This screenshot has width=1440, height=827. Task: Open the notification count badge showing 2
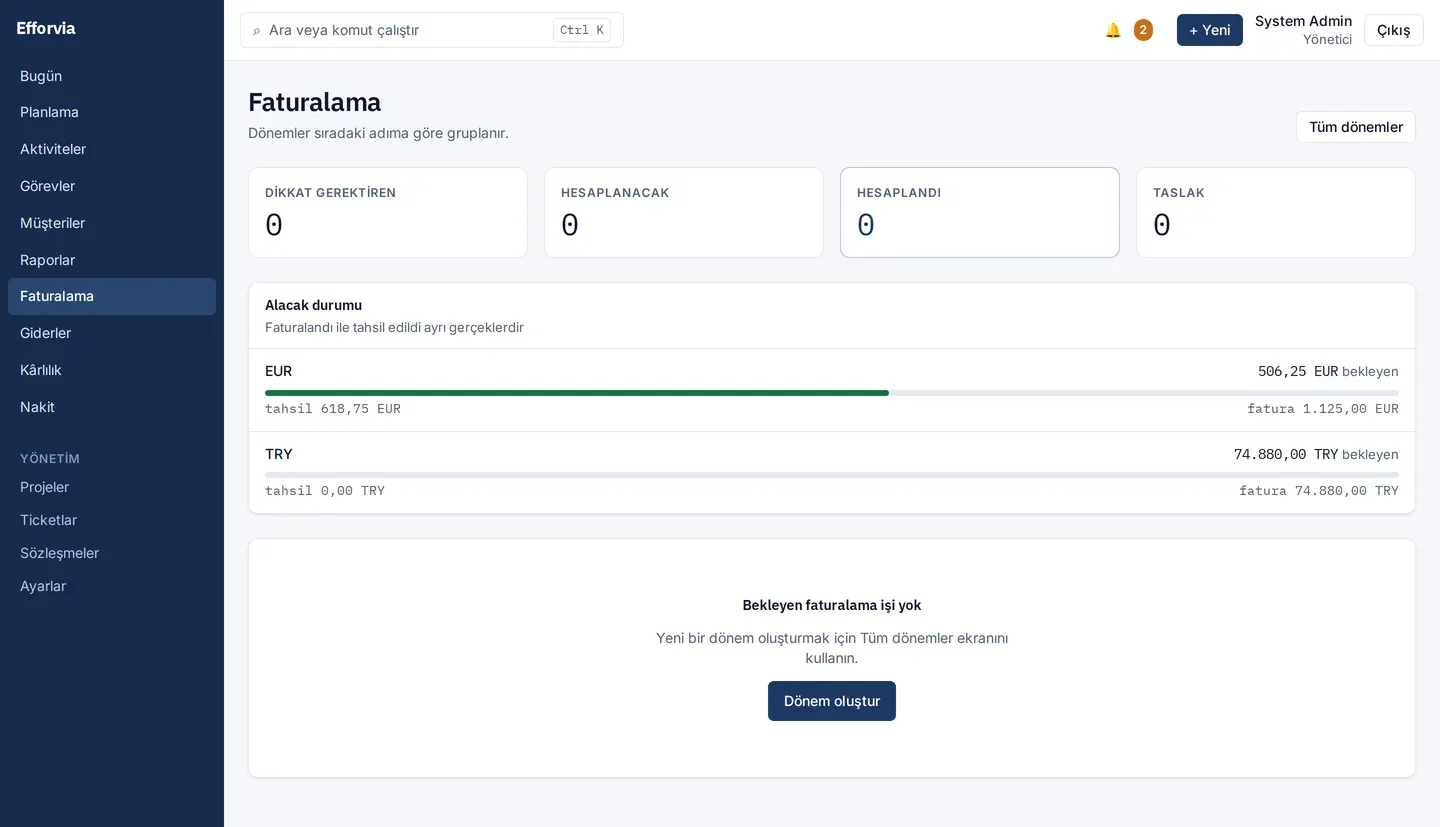pyautogui.click(x=1143, y=30)
